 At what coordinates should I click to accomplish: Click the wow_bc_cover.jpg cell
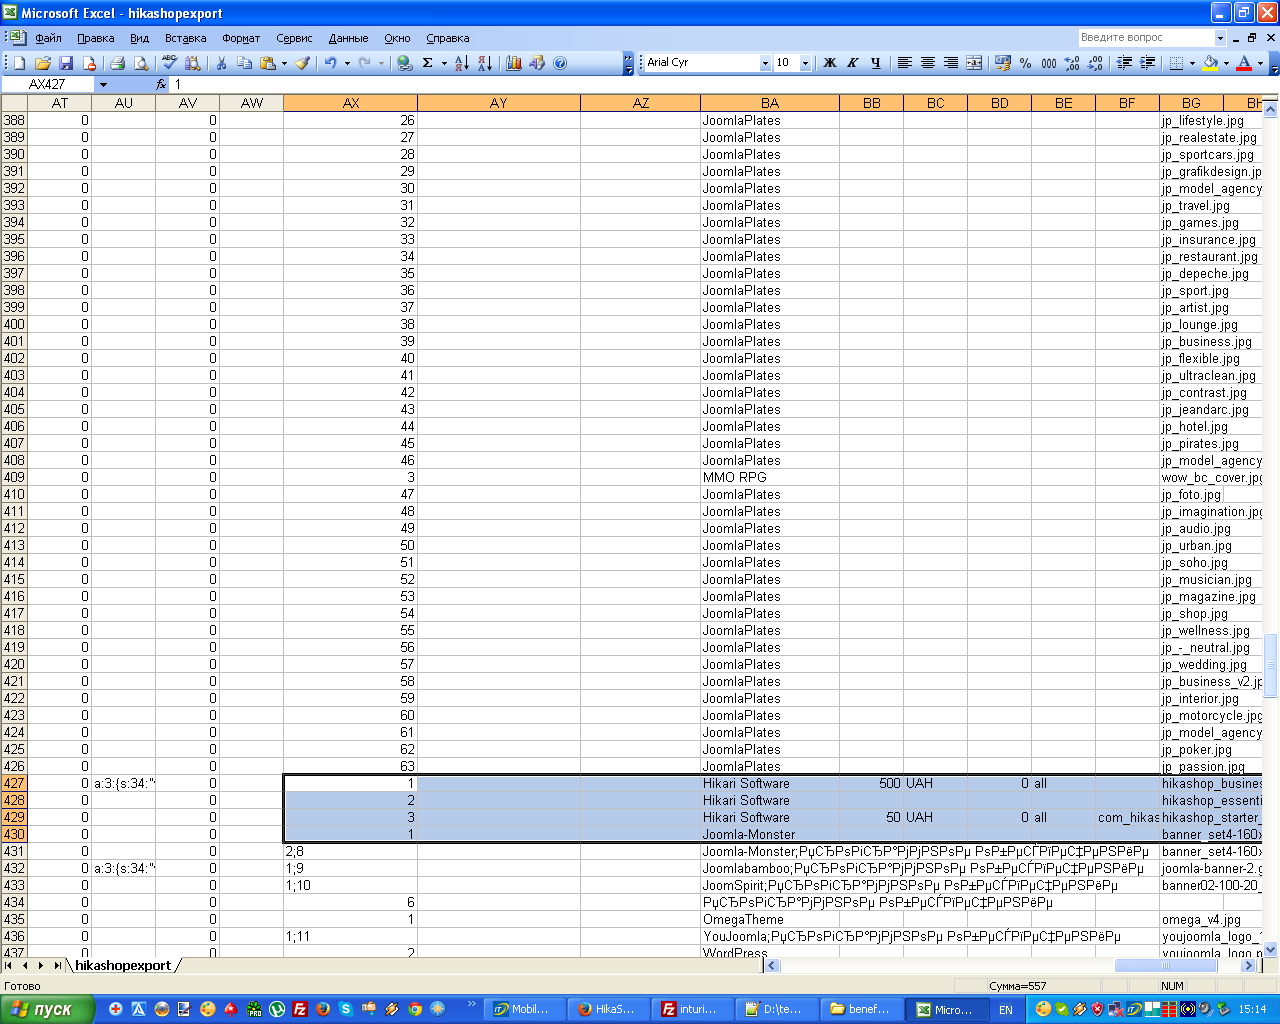coord(1211,477)
